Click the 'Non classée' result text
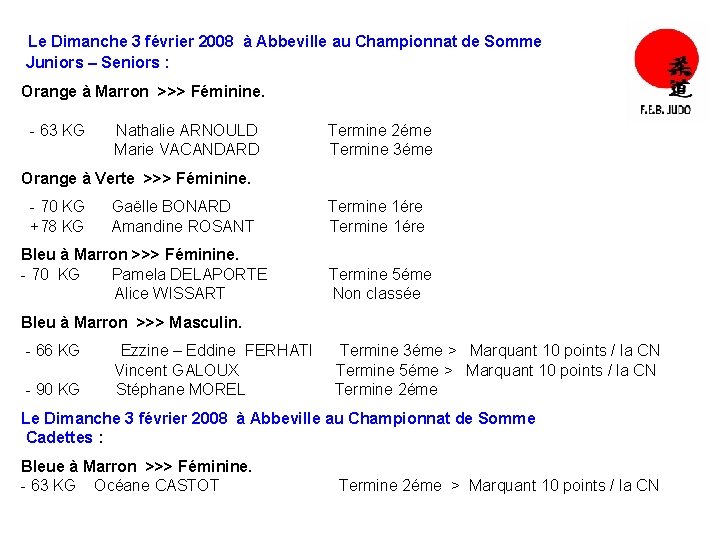 point(376,294)
